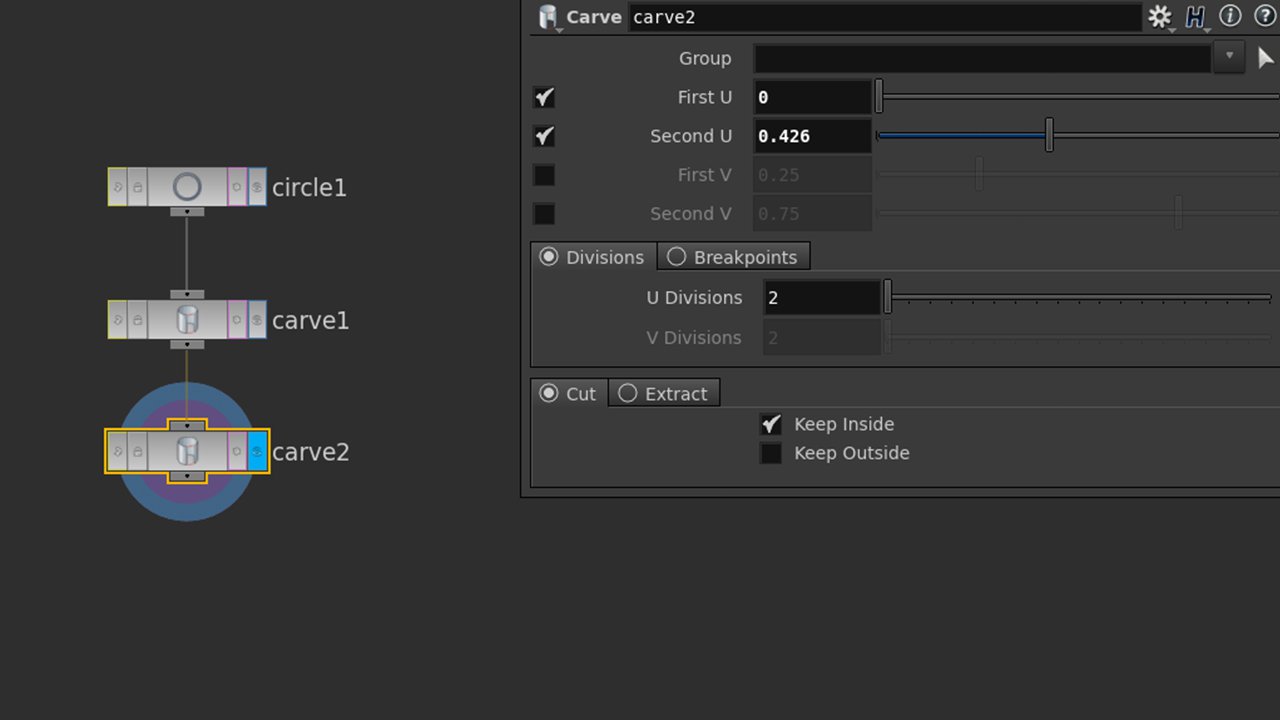Click the node name field carve2
This screenshot has height=720, width=1280.
tap(884, 17)
